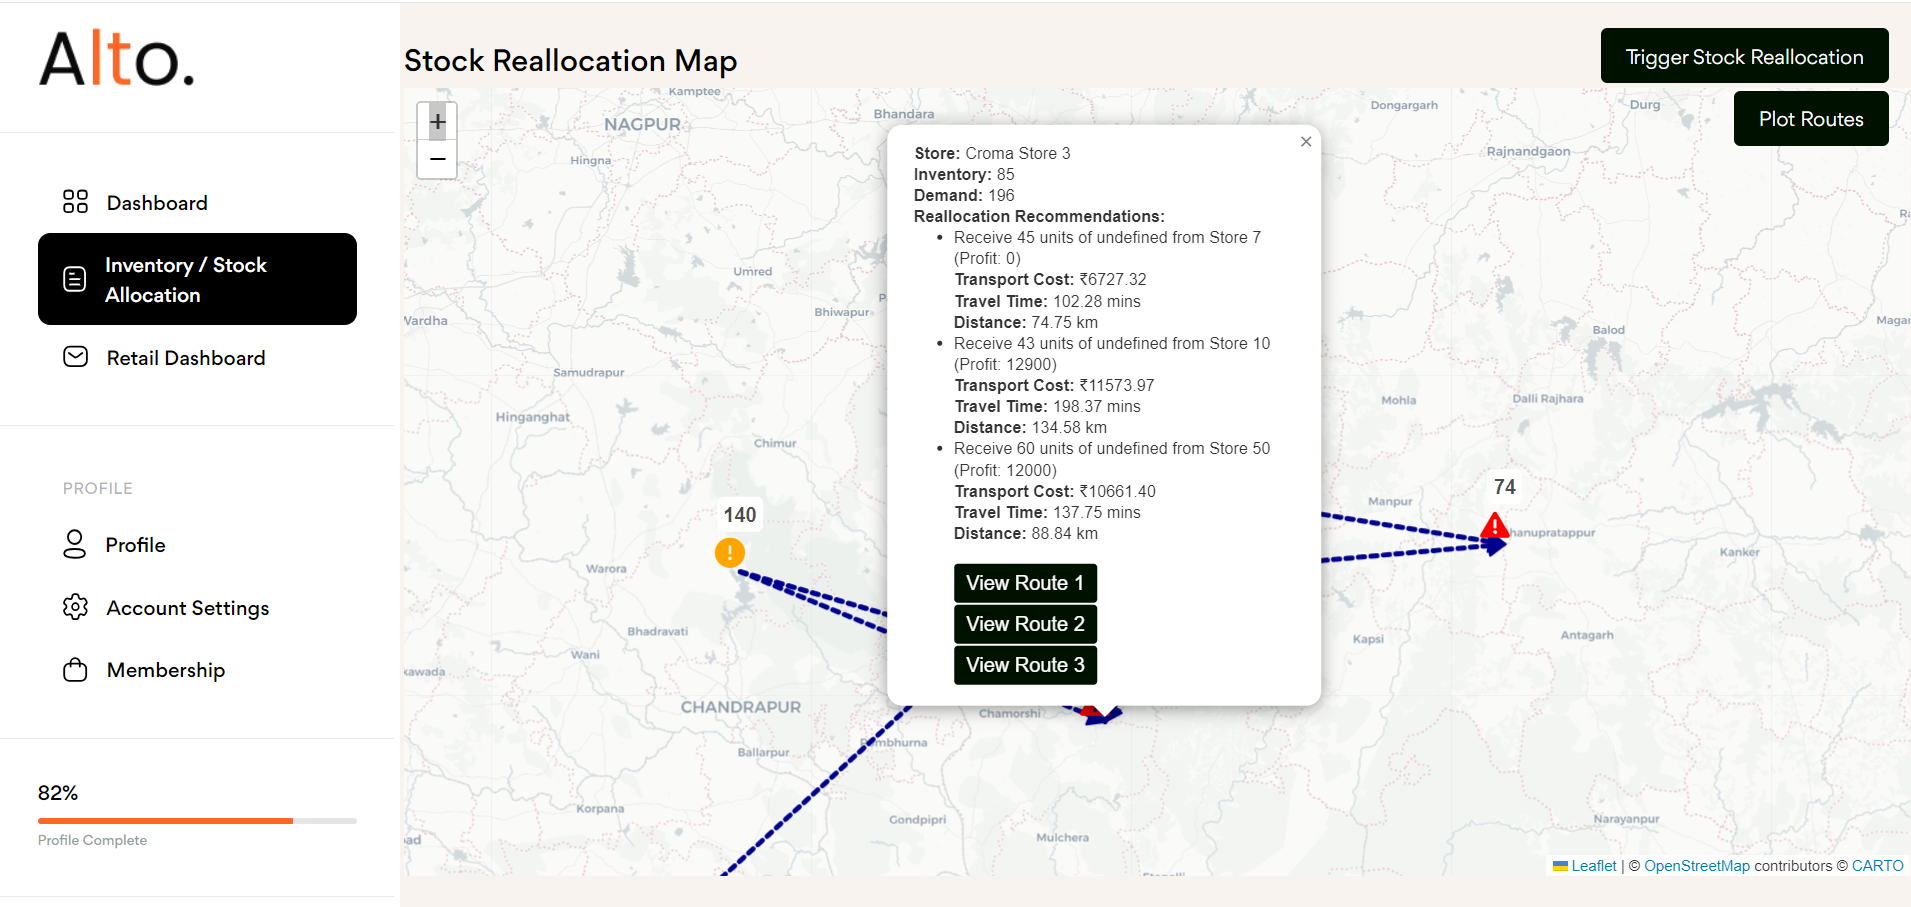Click the 'Store: Croma Store 3' line
The height and width of the screenshot is (907, 1911).
[x=992, y=153]
